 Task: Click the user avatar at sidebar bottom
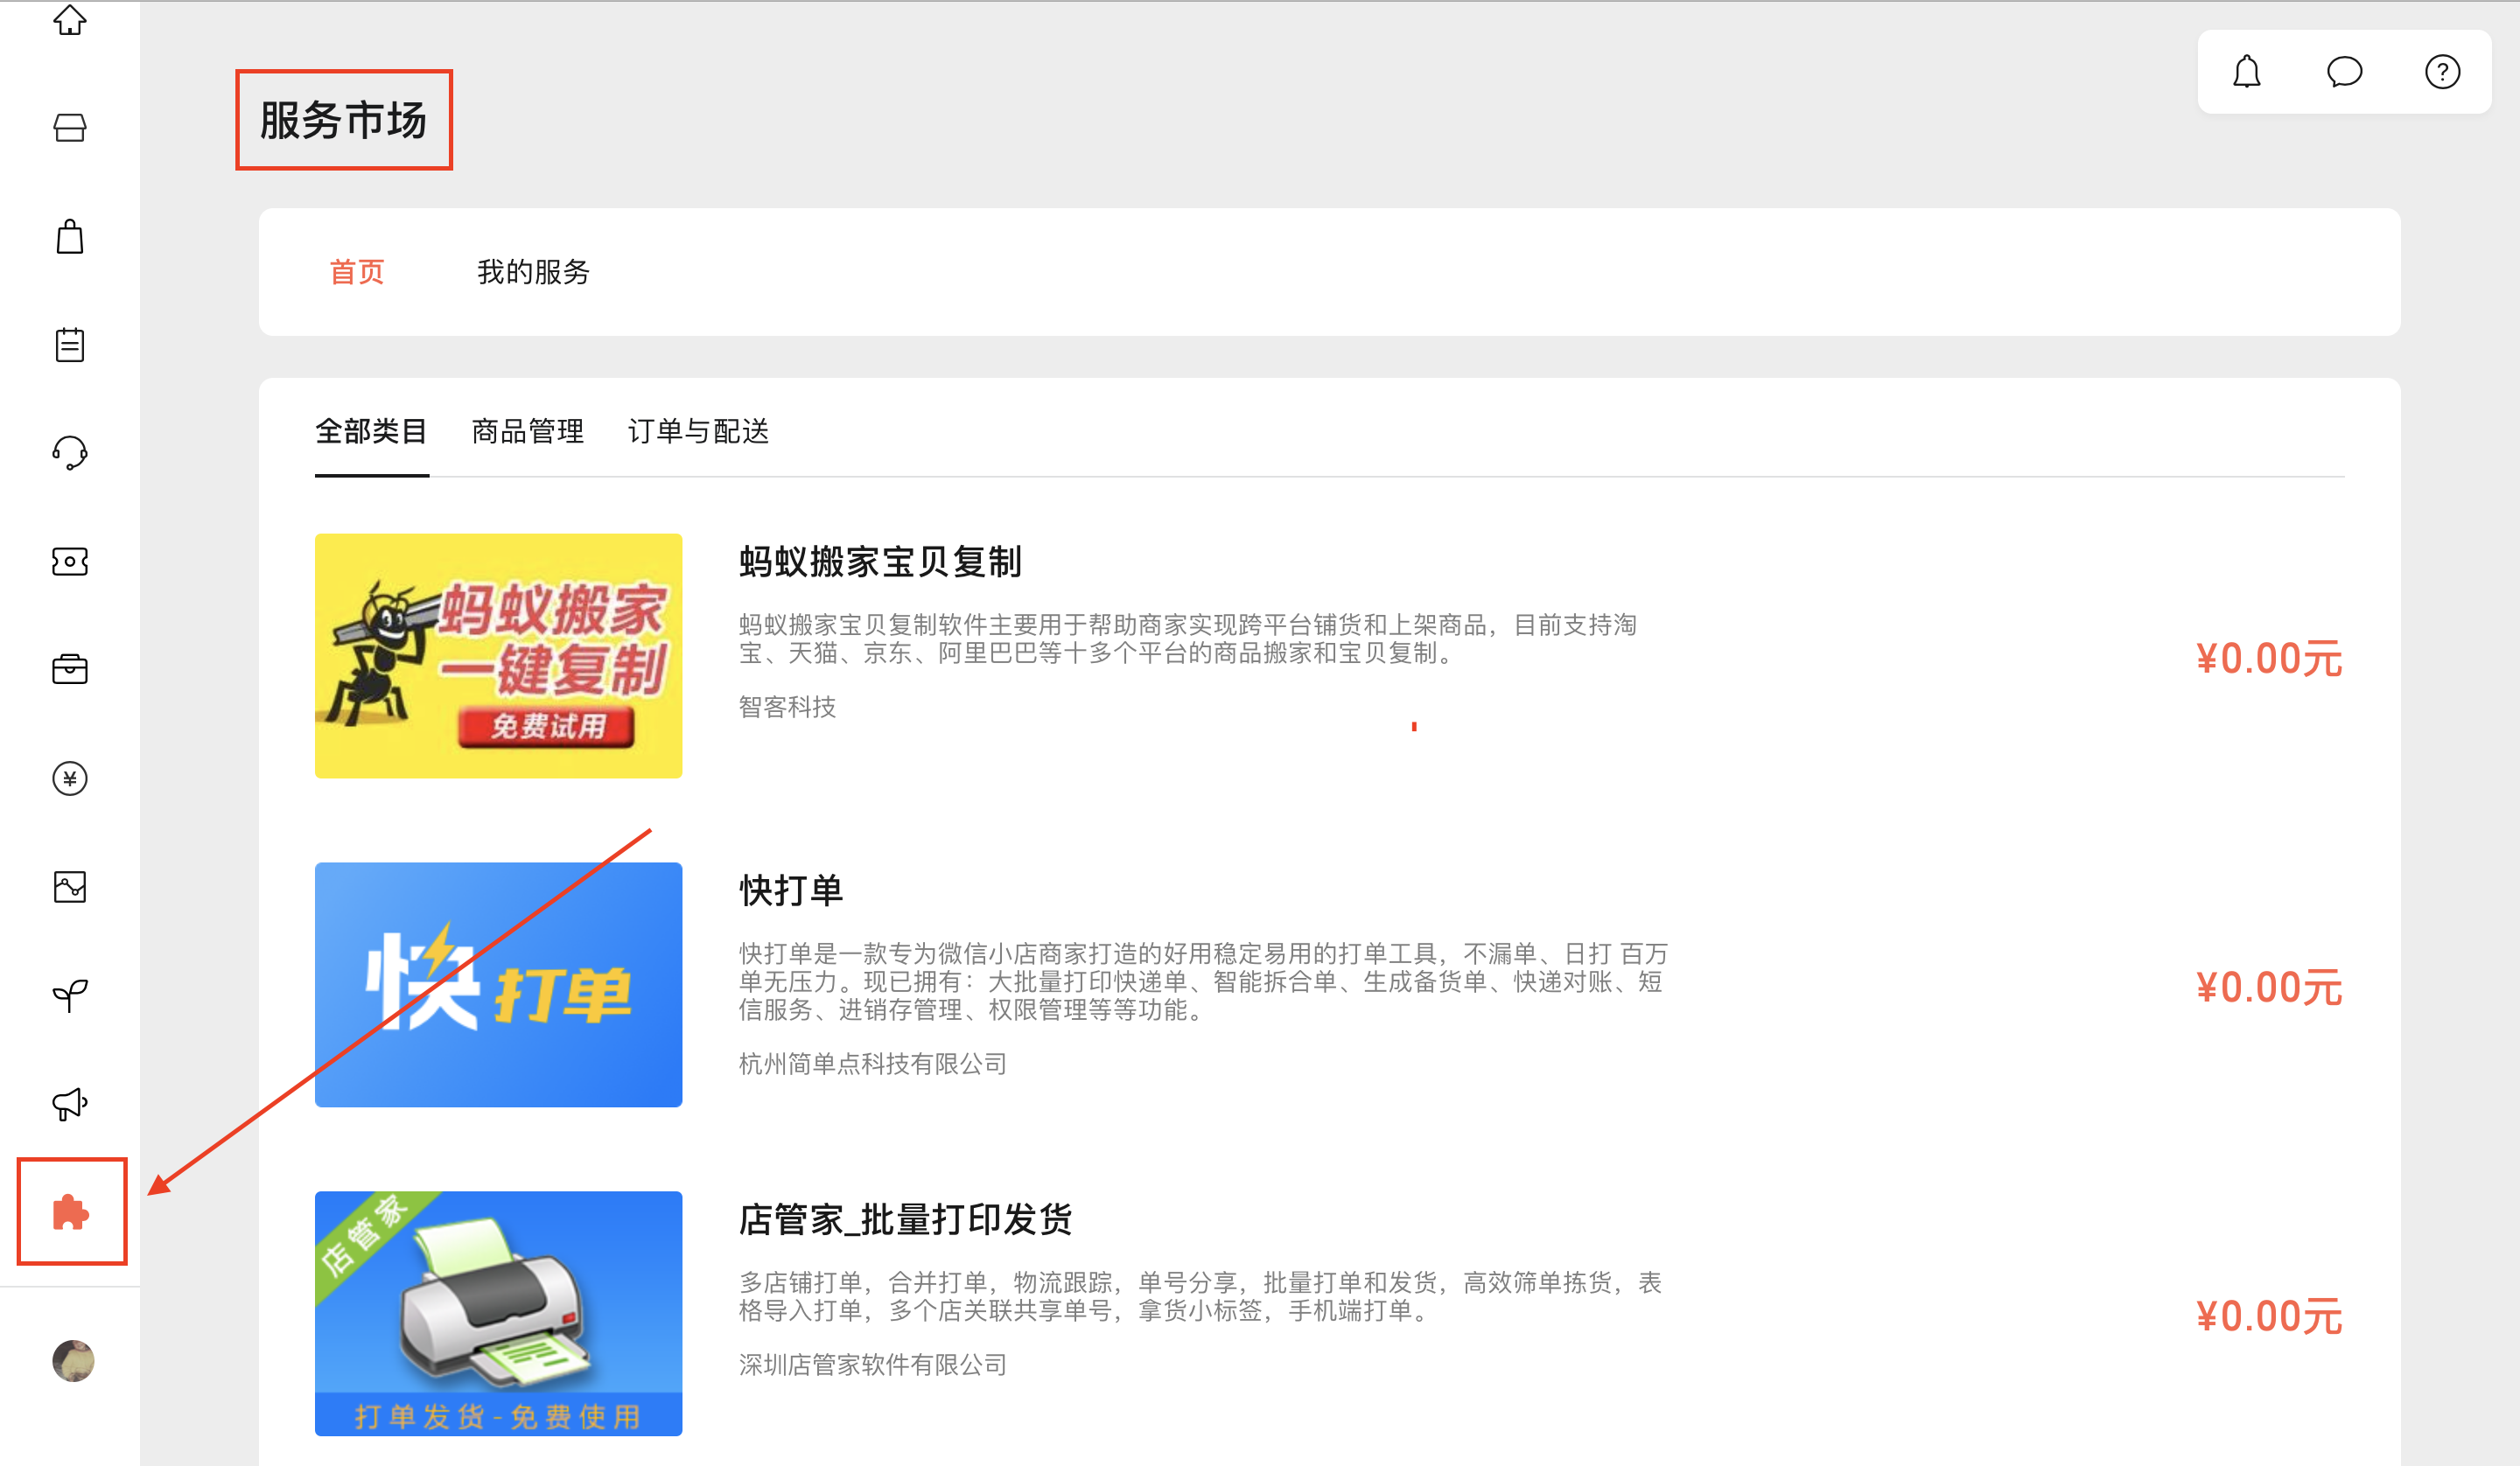73,1361
